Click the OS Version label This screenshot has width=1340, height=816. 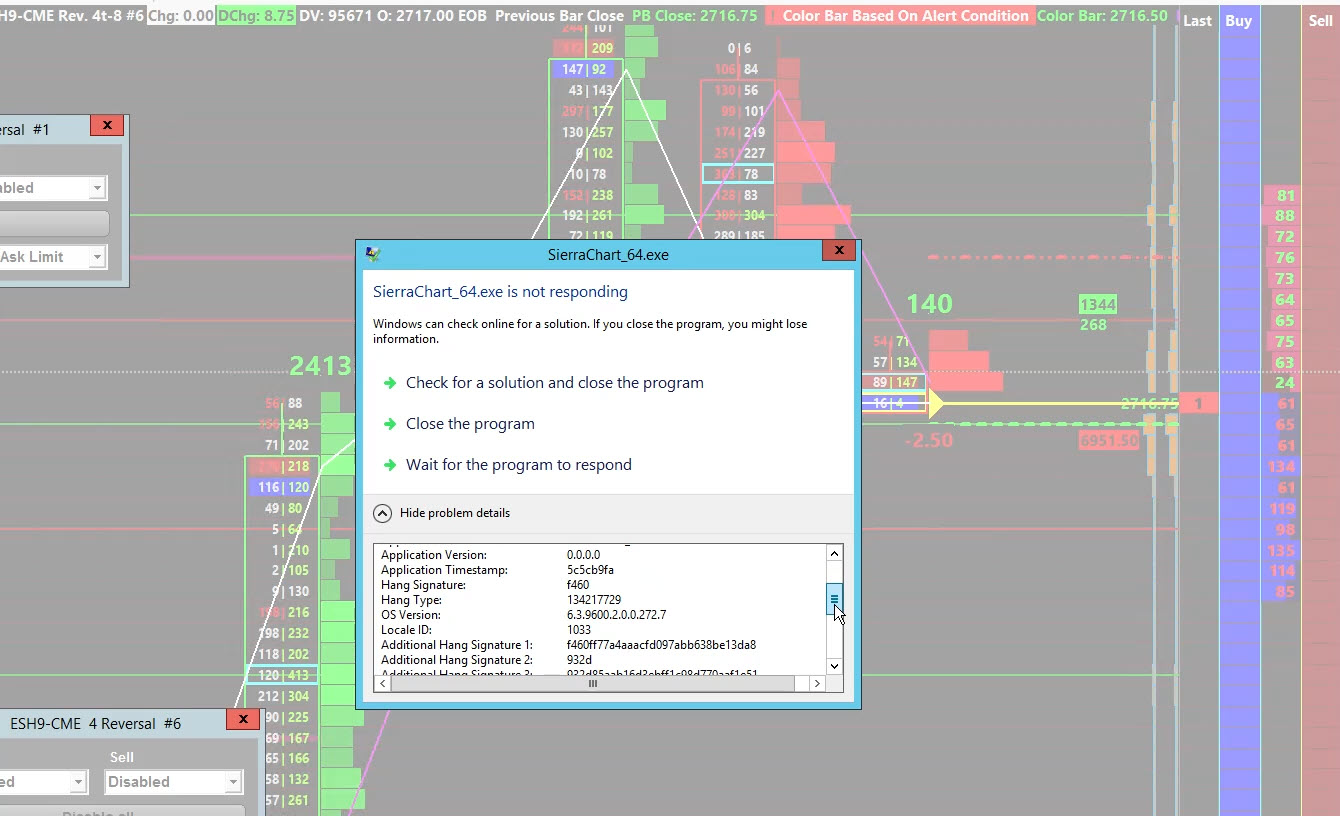coord(411,615)
